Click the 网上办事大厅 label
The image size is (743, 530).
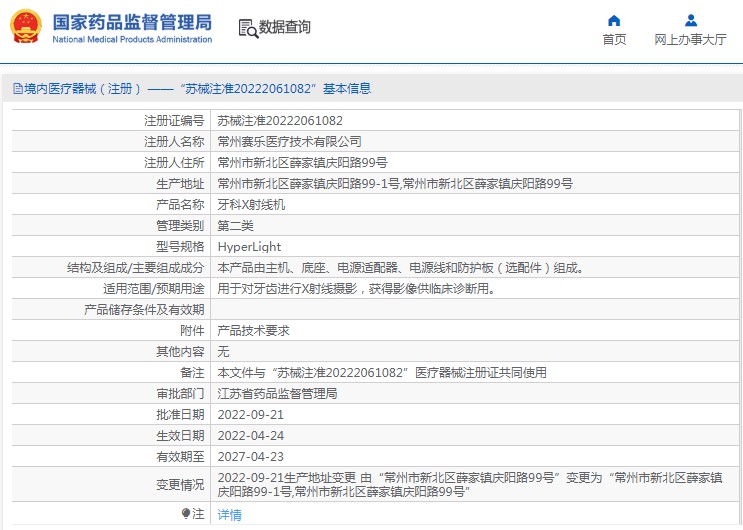[690, 39]
